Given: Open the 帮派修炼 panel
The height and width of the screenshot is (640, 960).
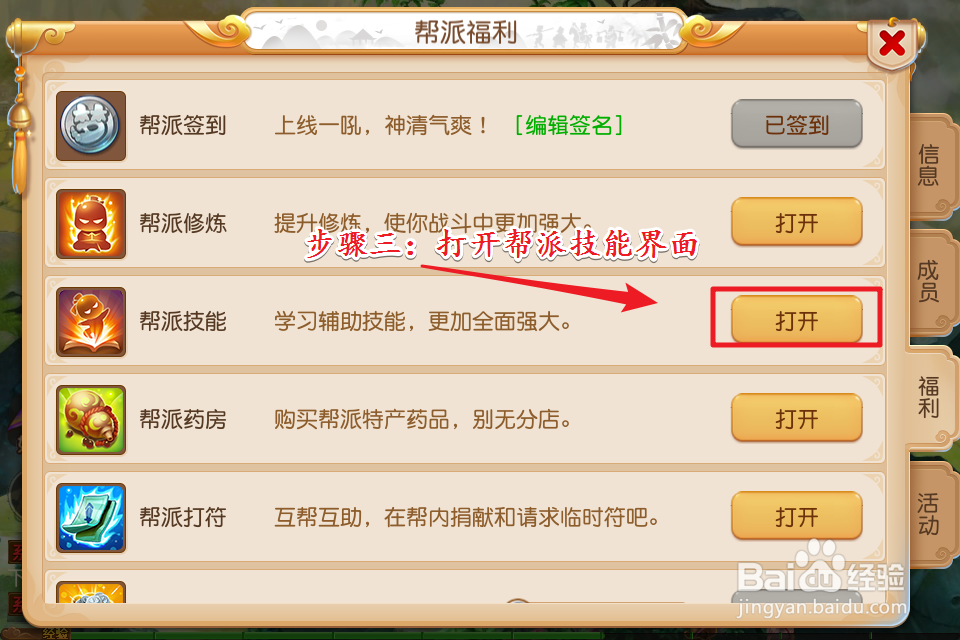Looking at the screenshot, I should pyautogui.click(x=797, y=222).
